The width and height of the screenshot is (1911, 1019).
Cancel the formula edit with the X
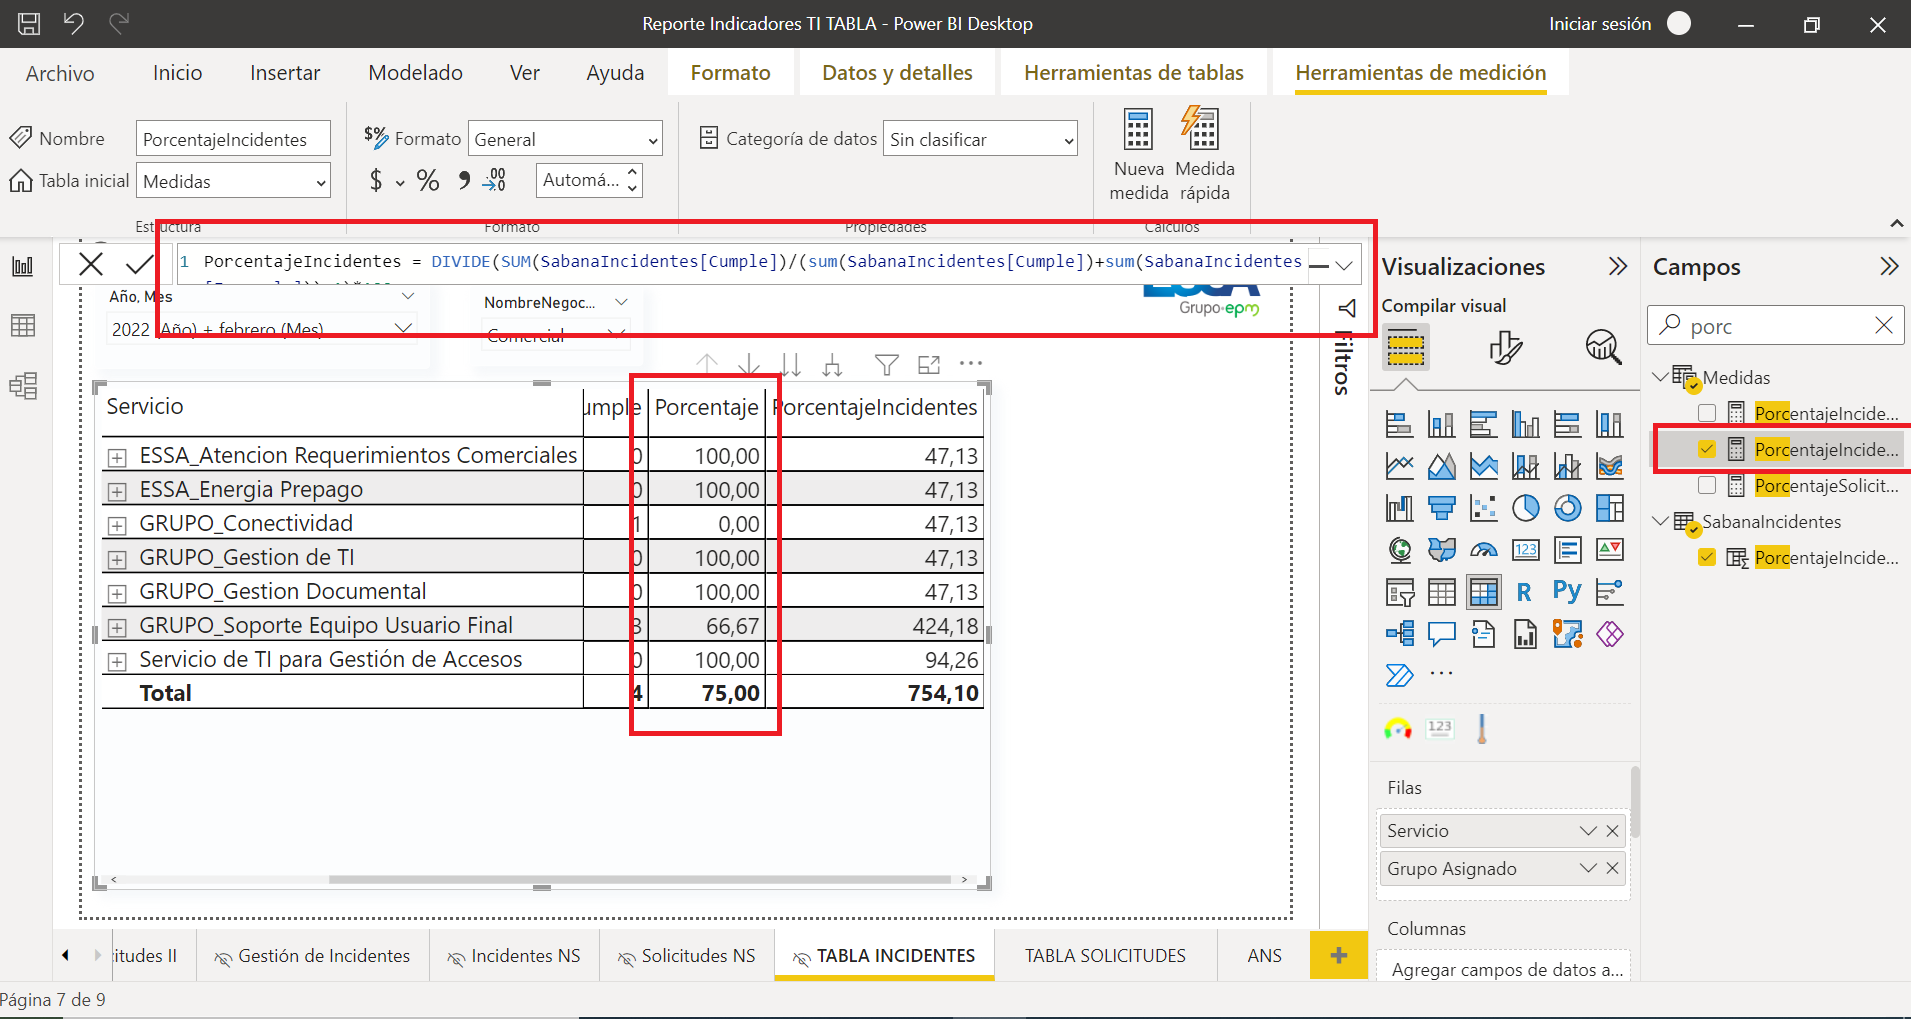tap(91, 264)
